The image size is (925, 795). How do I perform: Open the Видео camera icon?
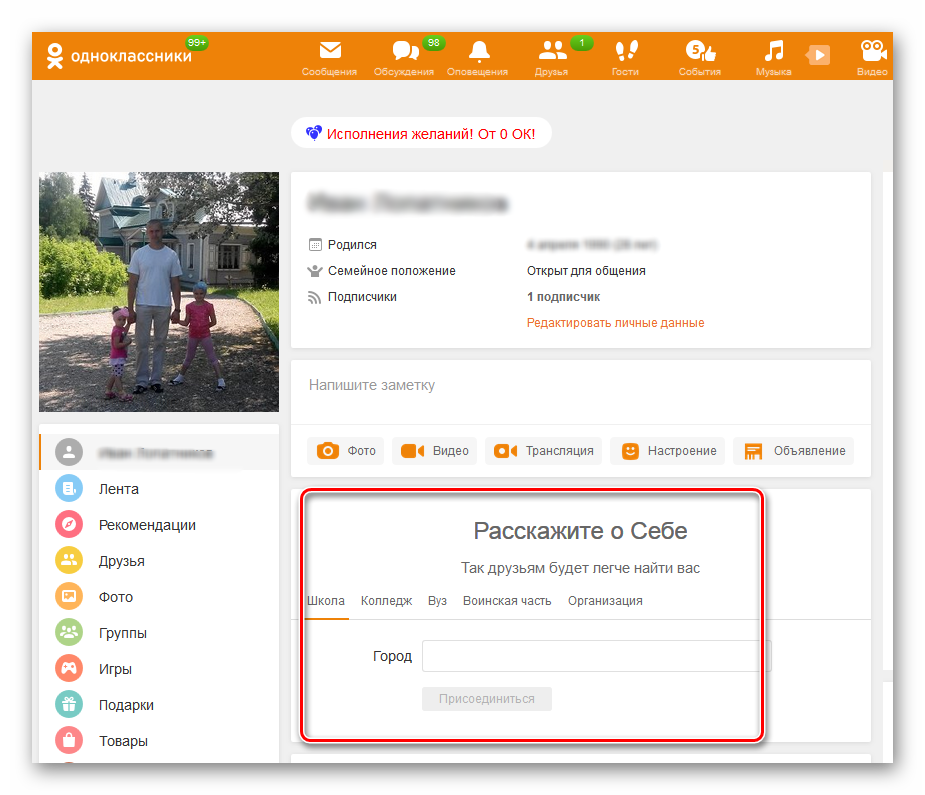coord(872,52)
